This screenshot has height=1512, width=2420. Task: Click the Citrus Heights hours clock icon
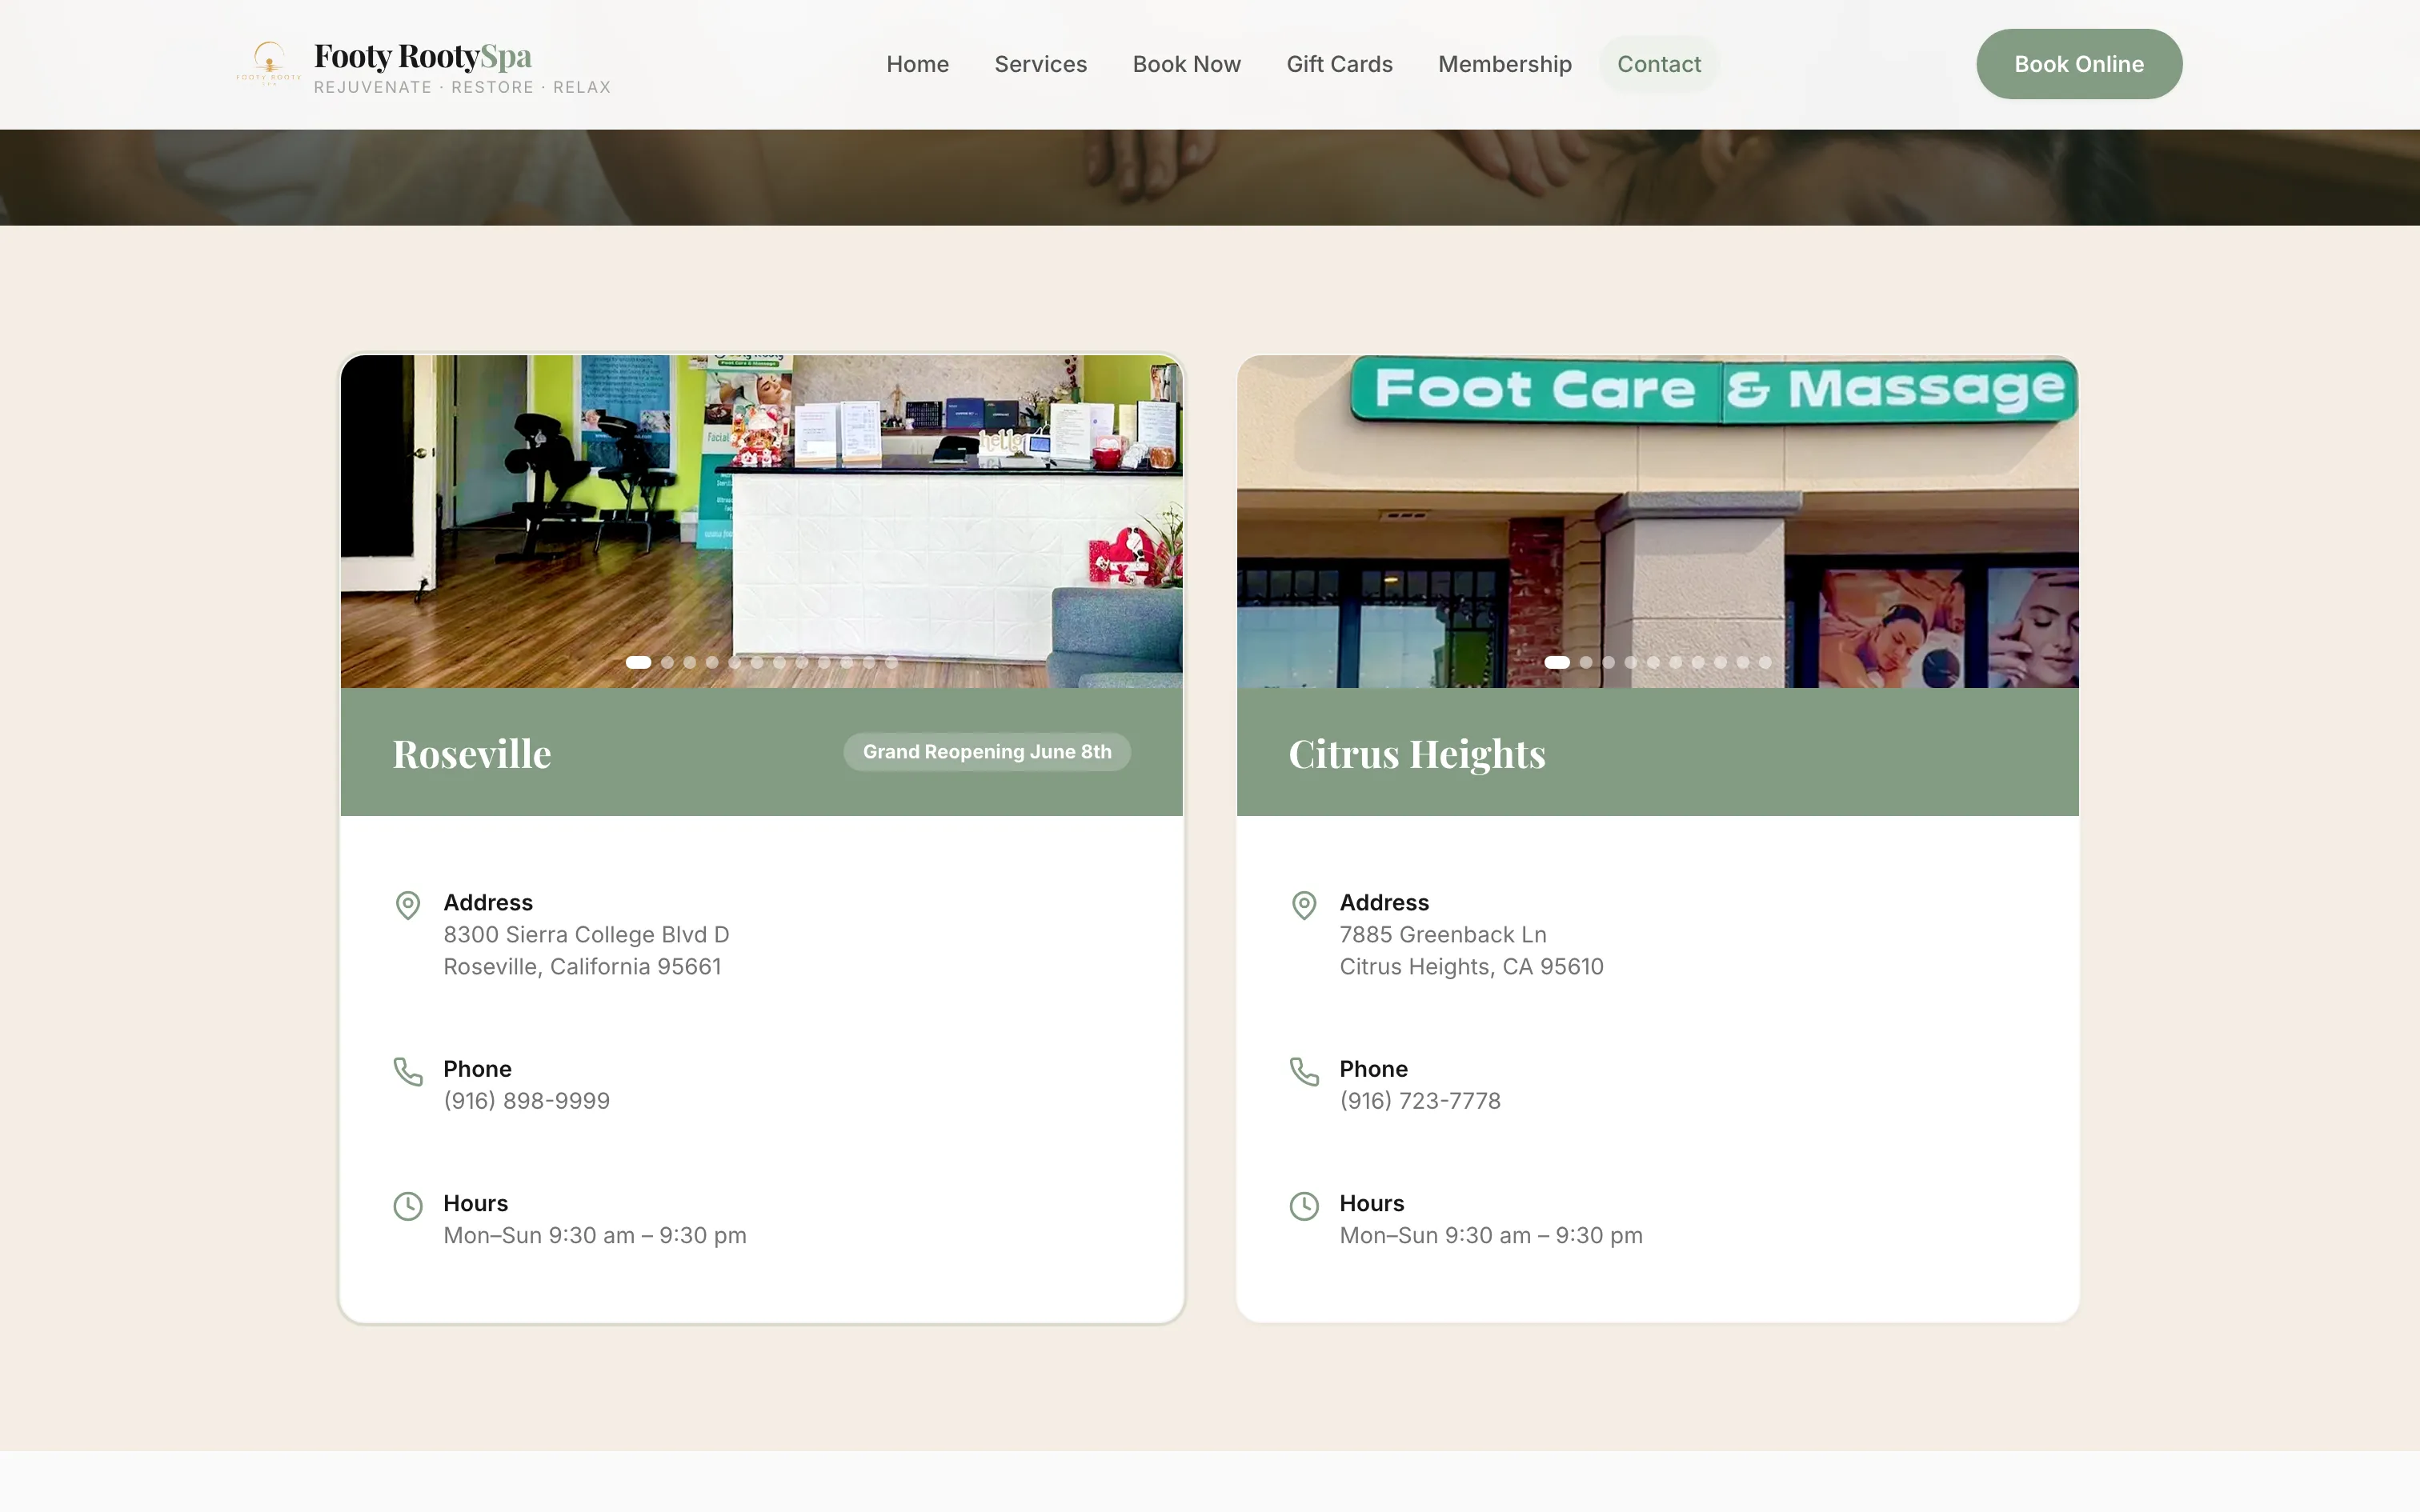[x=1304, y=1206]
